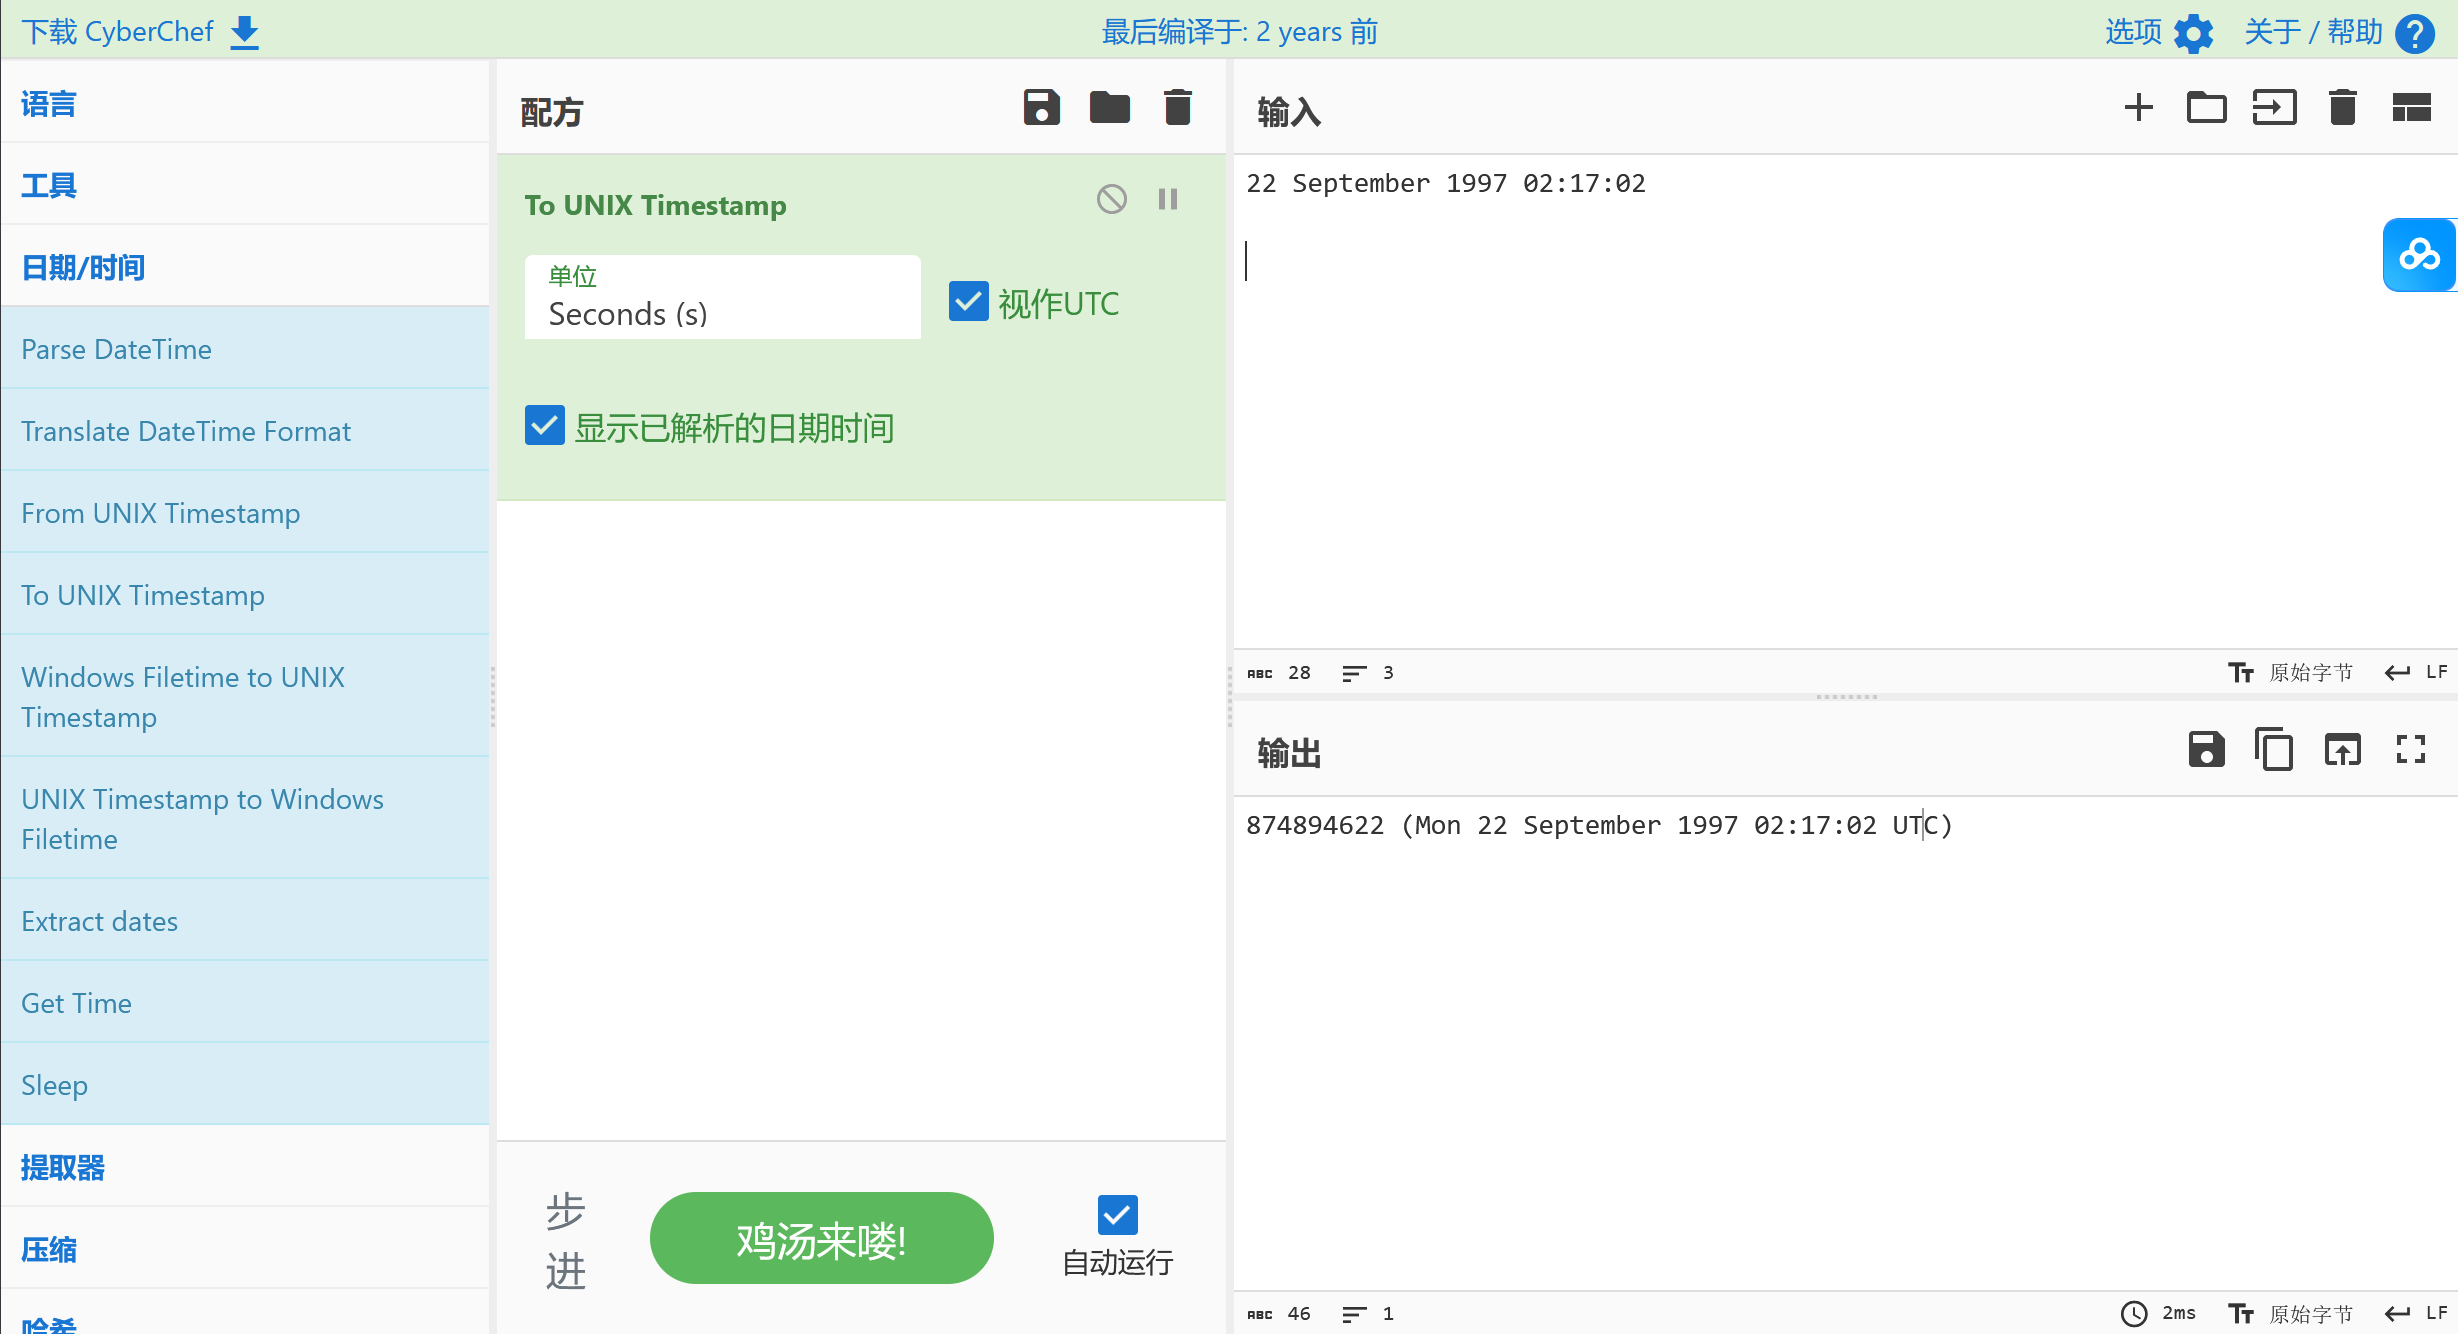The image size is (2458, 1334).
Task: Maximise the output pane icon
Action: 2411,750
